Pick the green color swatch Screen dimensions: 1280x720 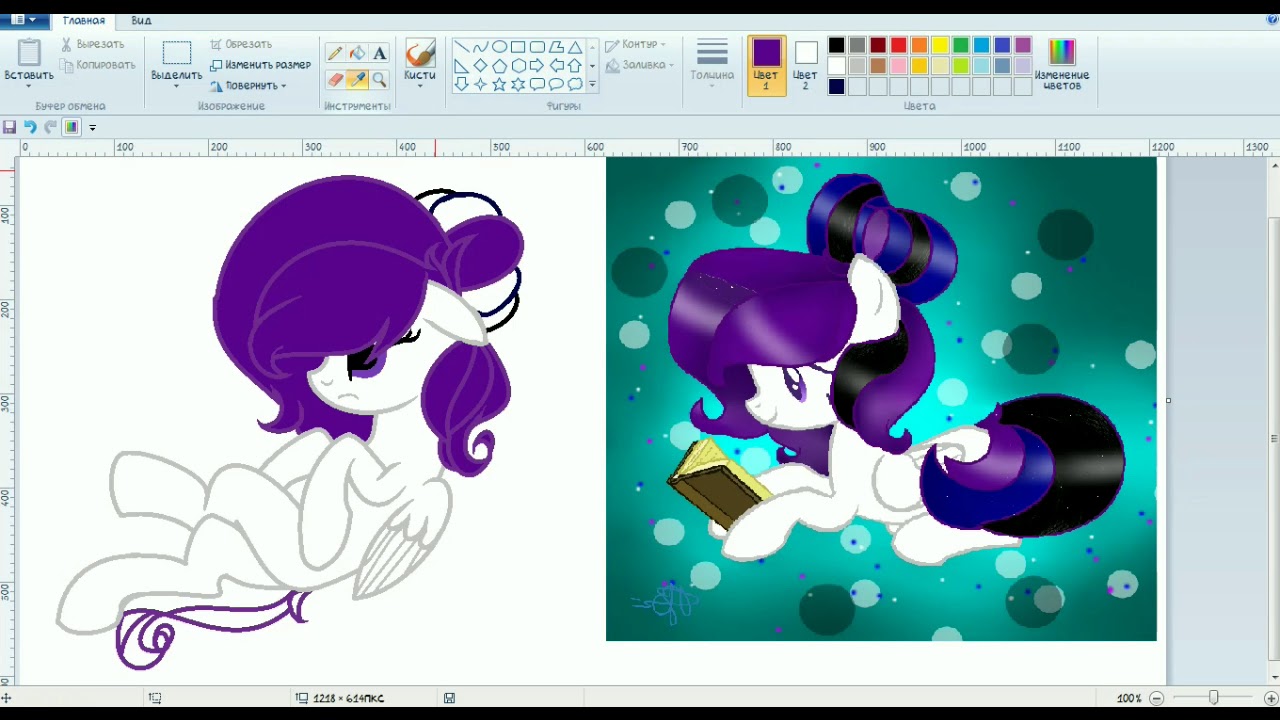coord(961,45)
